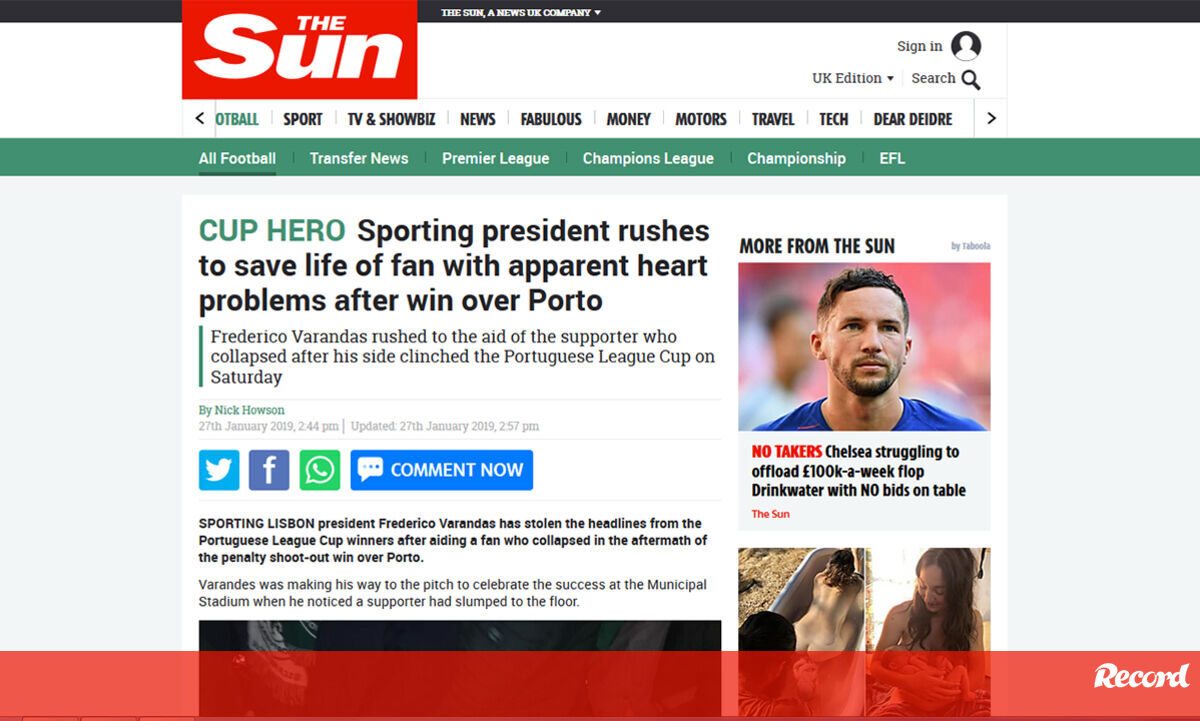
Task: Open the Chelsea struggling to offload headline
Action: [858, 471]
